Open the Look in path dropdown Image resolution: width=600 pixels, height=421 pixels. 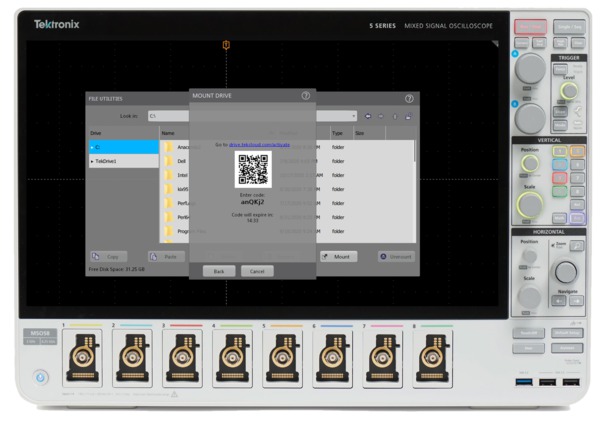[x=353, y=116]
